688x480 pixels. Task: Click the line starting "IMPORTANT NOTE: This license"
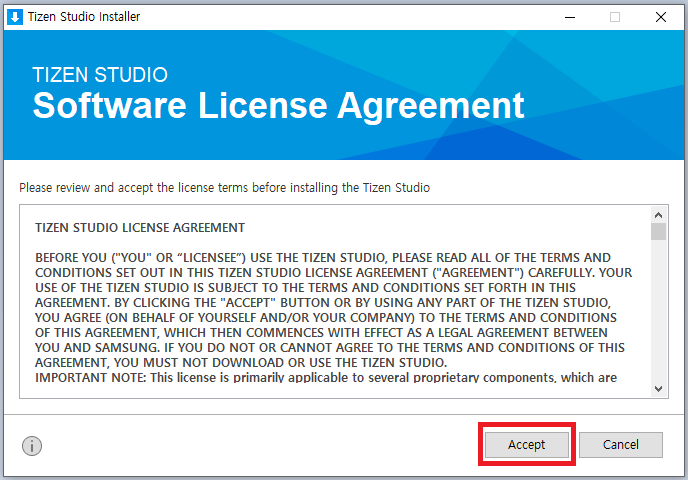pos(326,378)
